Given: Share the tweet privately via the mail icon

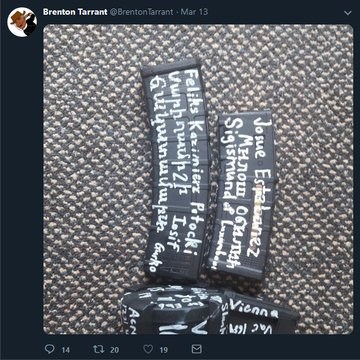Looking at the screenshot, I should point(197,349).
